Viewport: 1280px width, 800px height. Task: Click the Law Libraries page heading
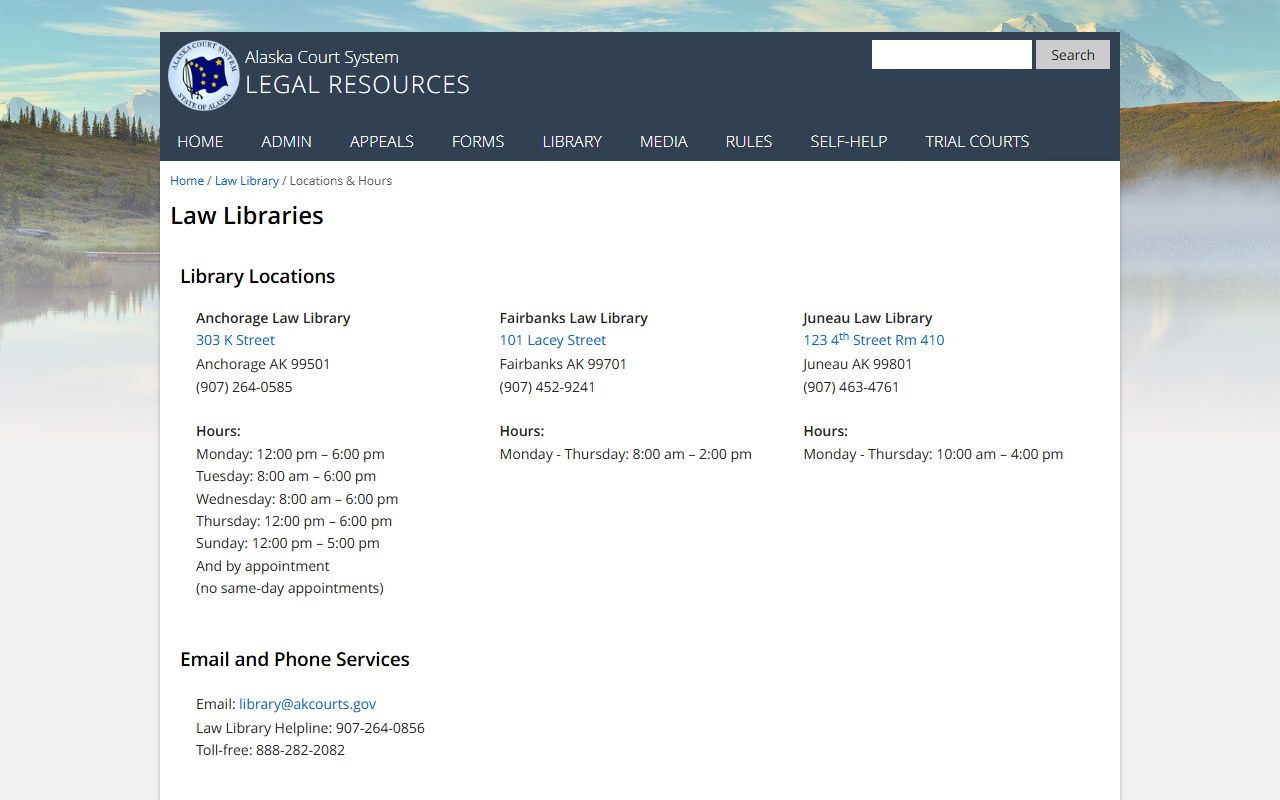(x=247, y=216)
